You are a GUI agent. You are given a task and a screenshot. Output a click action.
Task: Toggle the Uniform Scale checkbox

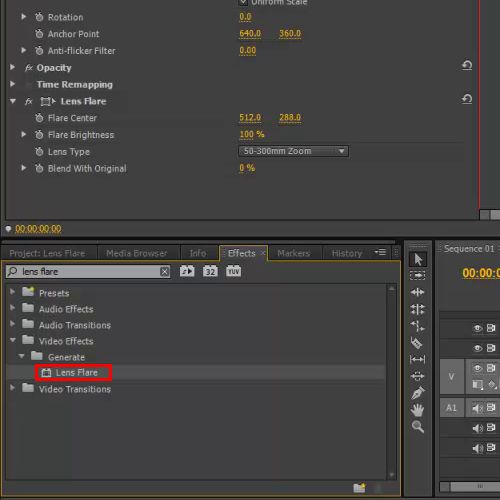point(243,2)
